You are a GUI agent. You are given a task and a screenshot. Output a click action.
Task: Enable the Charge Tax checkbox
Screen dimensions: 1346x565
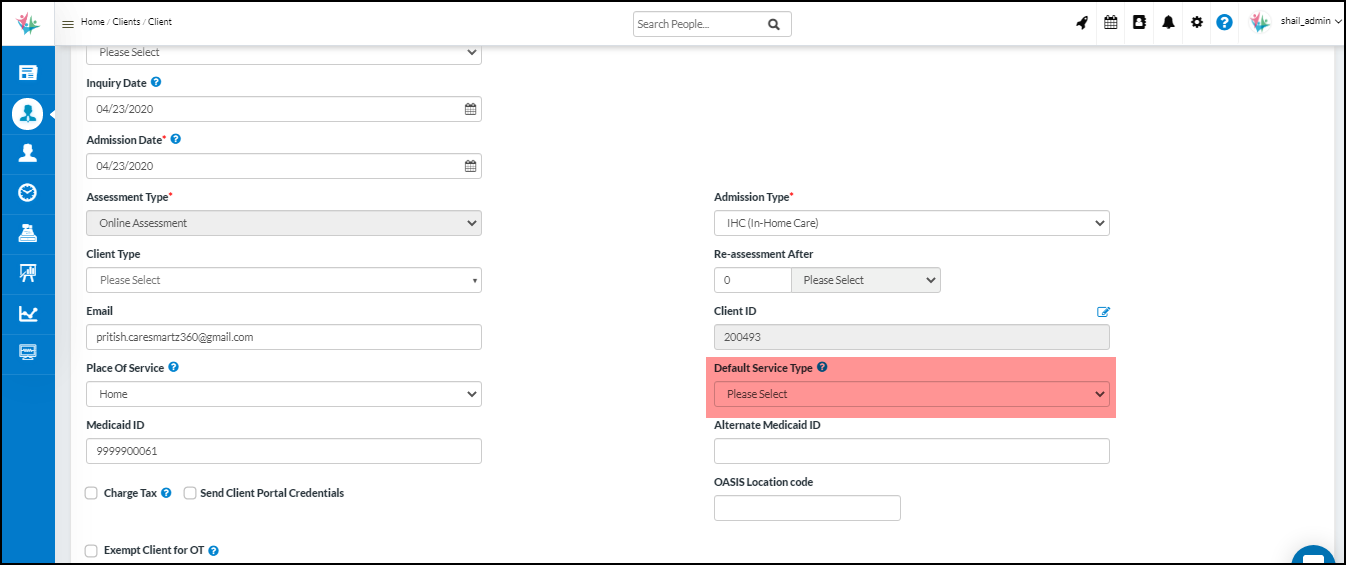coord(92,493)
